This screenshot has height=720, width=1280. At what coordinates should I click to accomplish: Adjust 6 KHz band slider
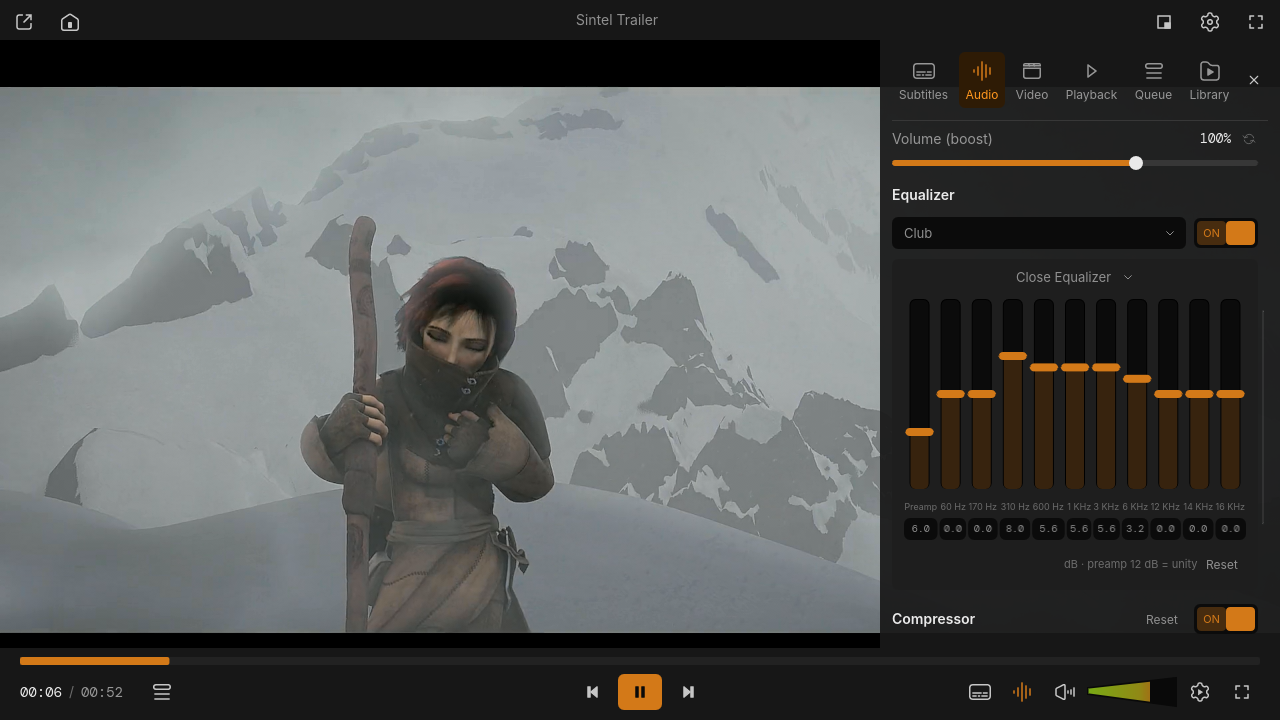1136,394
